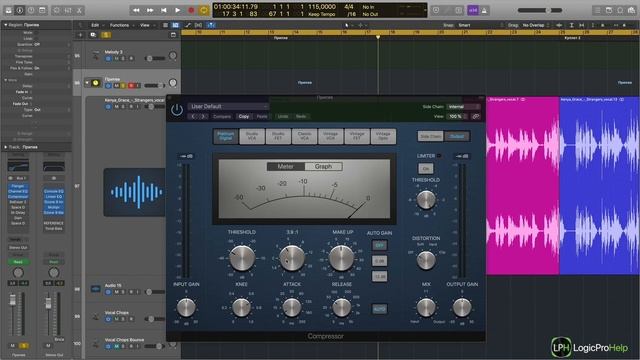The image size is (640, 360).
Task: Click Compare in the Compressor header
Action: point(222,117)
